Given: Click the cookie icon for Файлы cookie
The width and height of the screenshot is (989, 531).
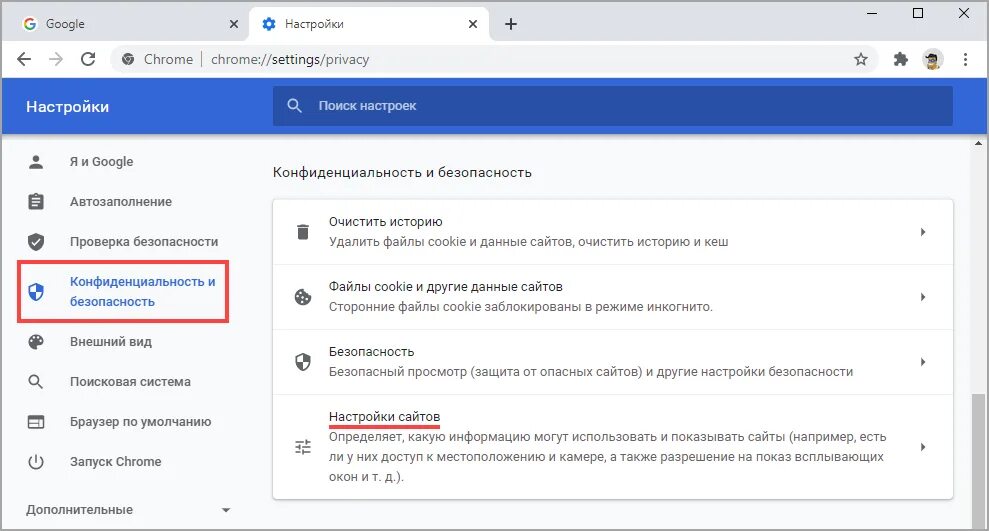Looking at the screenshot, I should coord(303,297).
